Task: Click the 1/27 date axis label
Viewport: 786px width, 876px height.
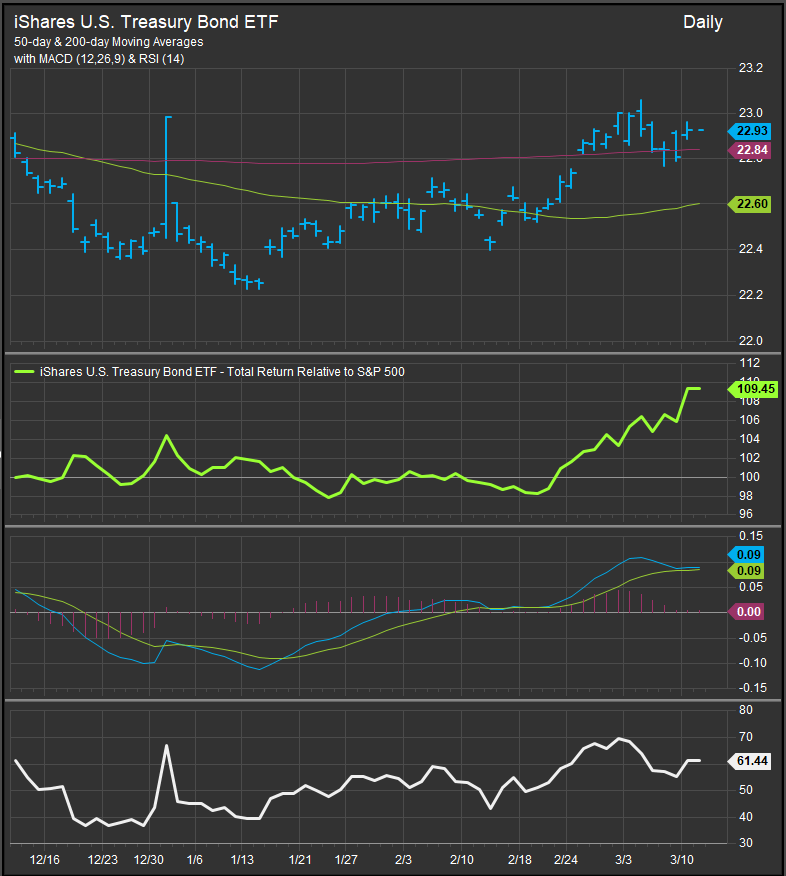Action: pyautogui.click(x=346, y=859)
